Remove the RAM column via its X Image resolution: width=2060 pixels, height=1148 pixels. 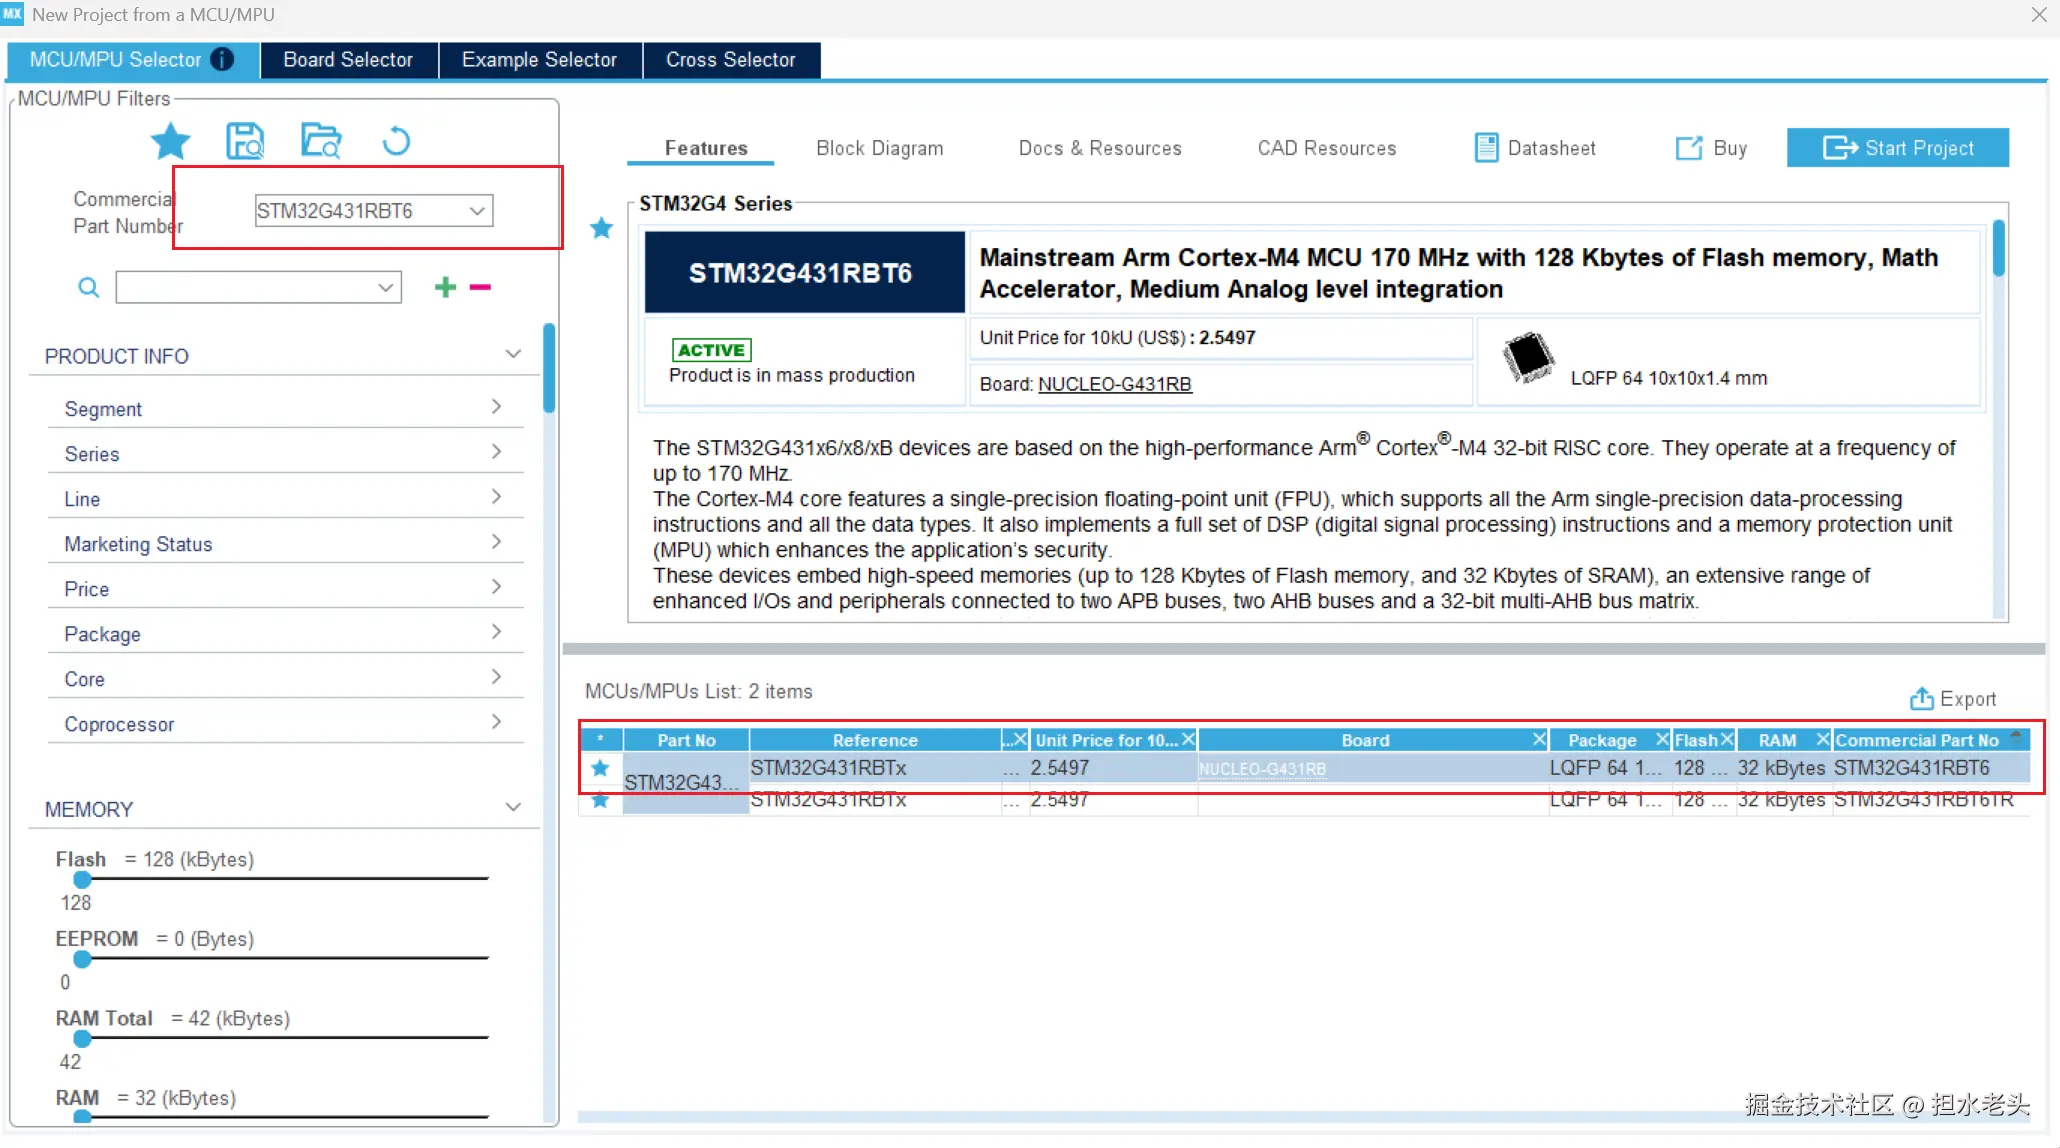pyautogui.click(x=1823, y=739)
